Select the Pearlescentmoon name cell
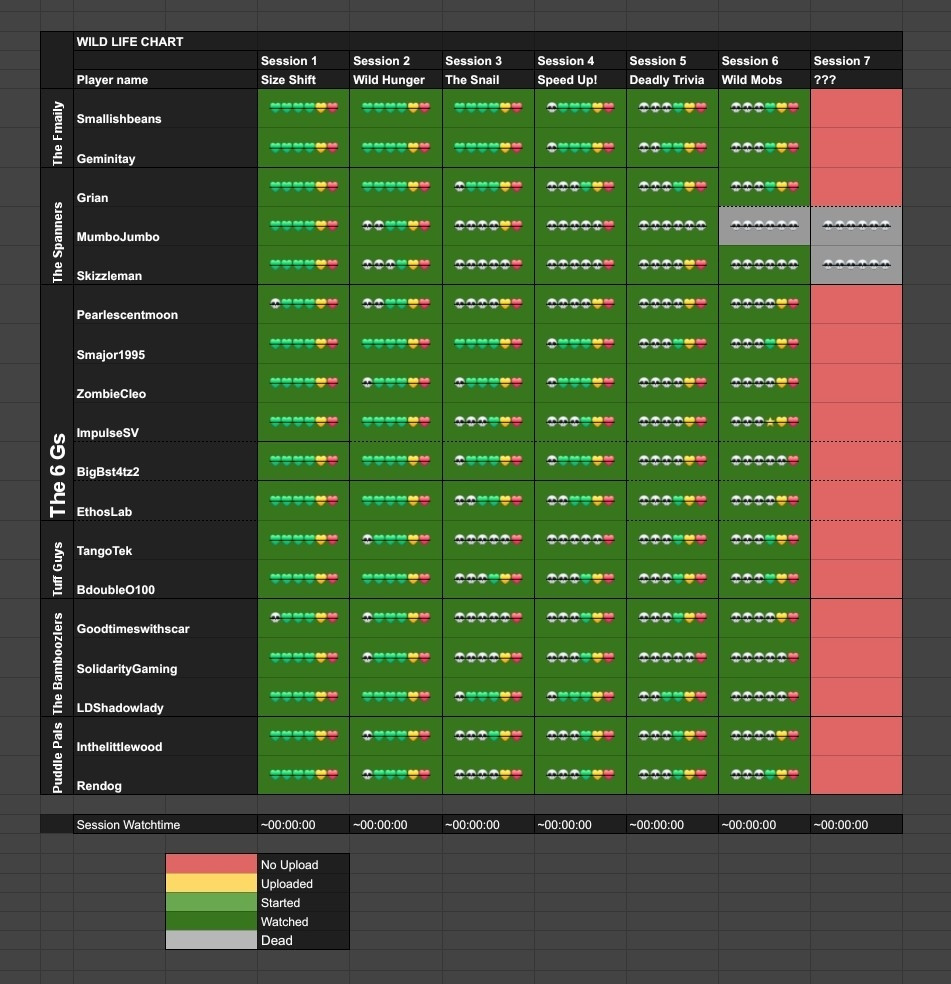The height and width of the screenshot is (984, 951). point(165,304)
